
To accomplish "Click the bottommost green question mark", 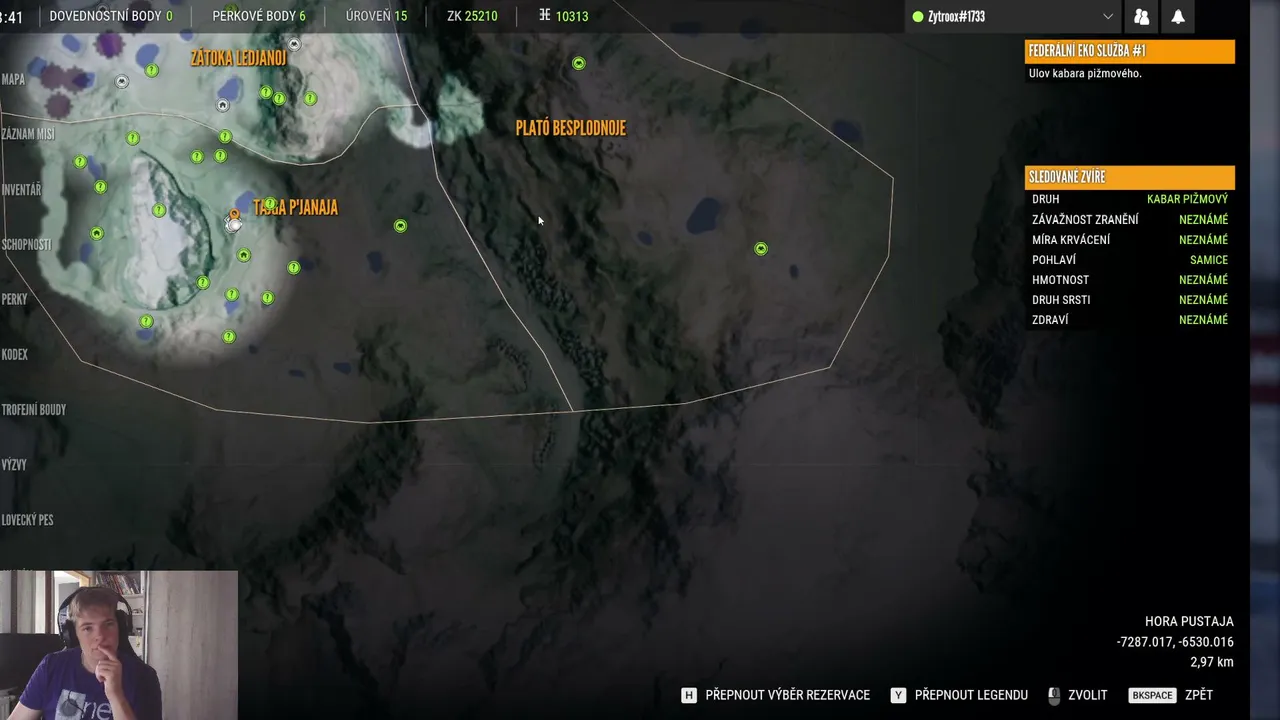I will tap(229, 337).
